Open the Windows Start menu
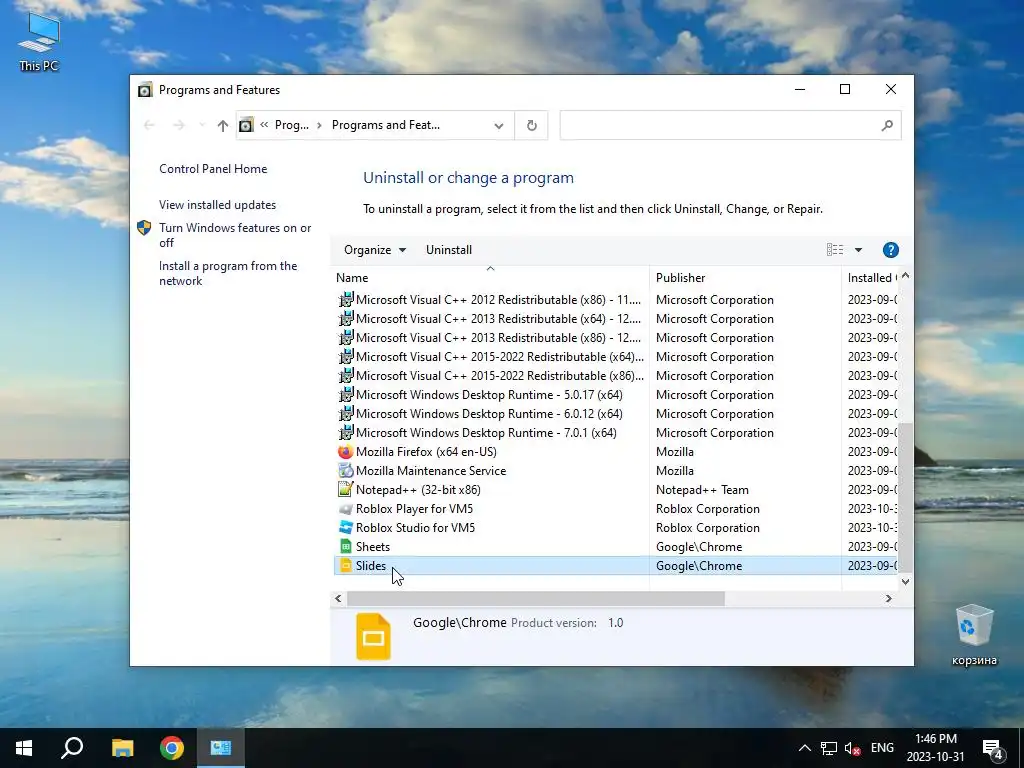 (x=24, y=748)
